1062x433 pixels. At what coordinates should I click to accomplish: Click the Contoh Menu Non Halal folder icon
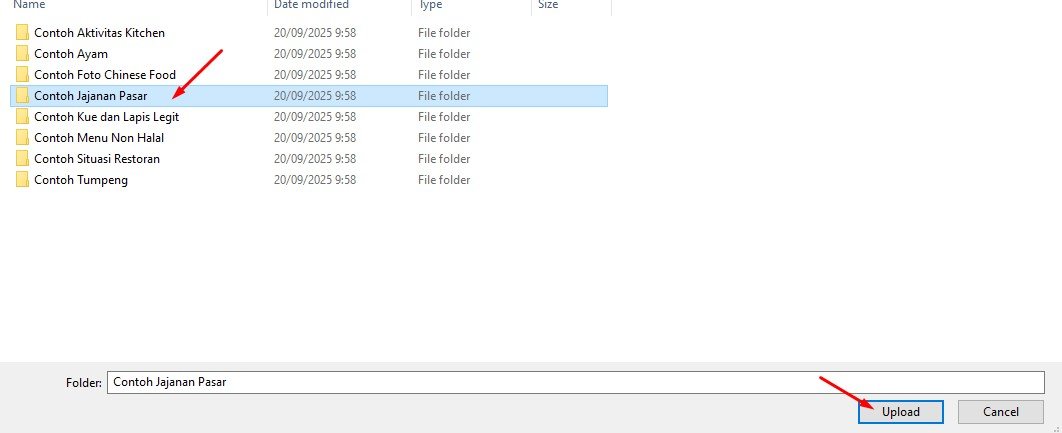click(22, 138)
